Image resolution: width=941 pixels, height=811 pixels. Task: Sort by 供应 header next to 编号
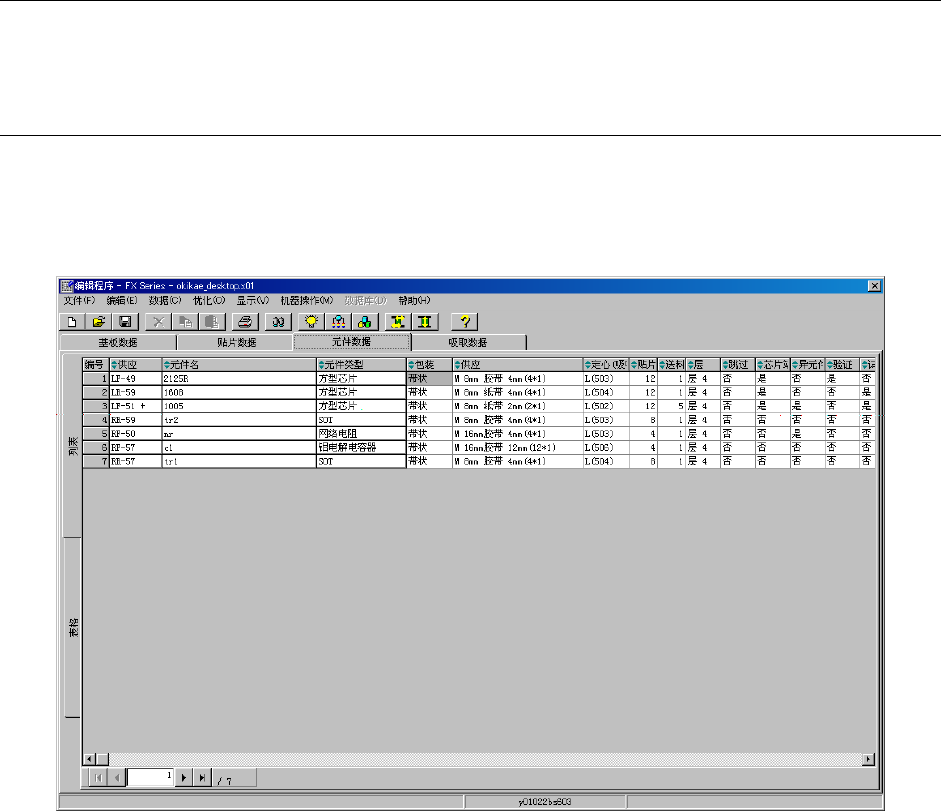pos(136,364)
